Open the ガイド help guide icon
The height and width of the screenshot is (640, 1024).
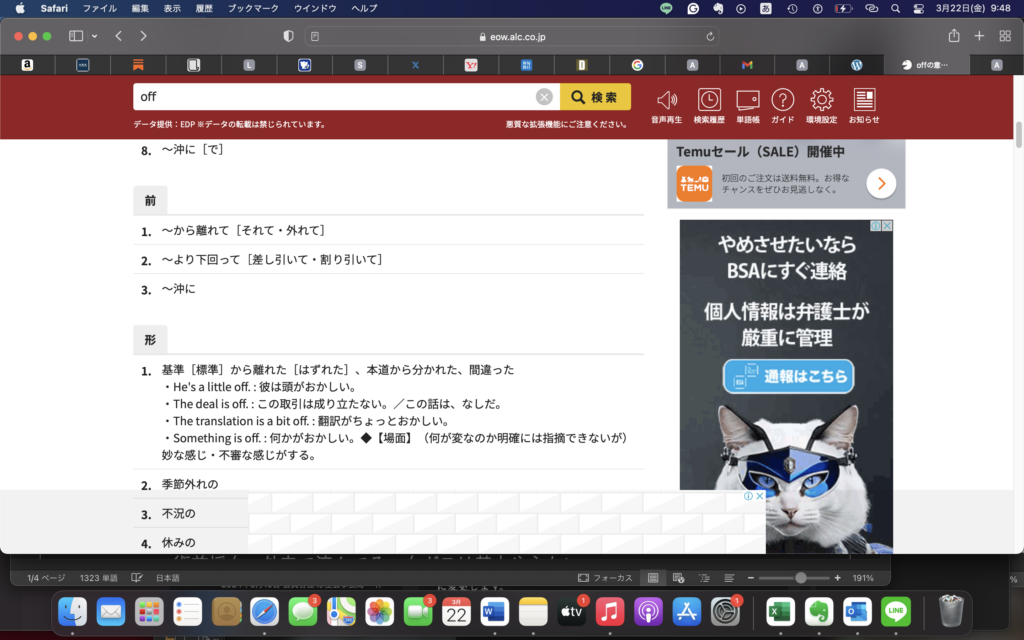coord(782,100)
